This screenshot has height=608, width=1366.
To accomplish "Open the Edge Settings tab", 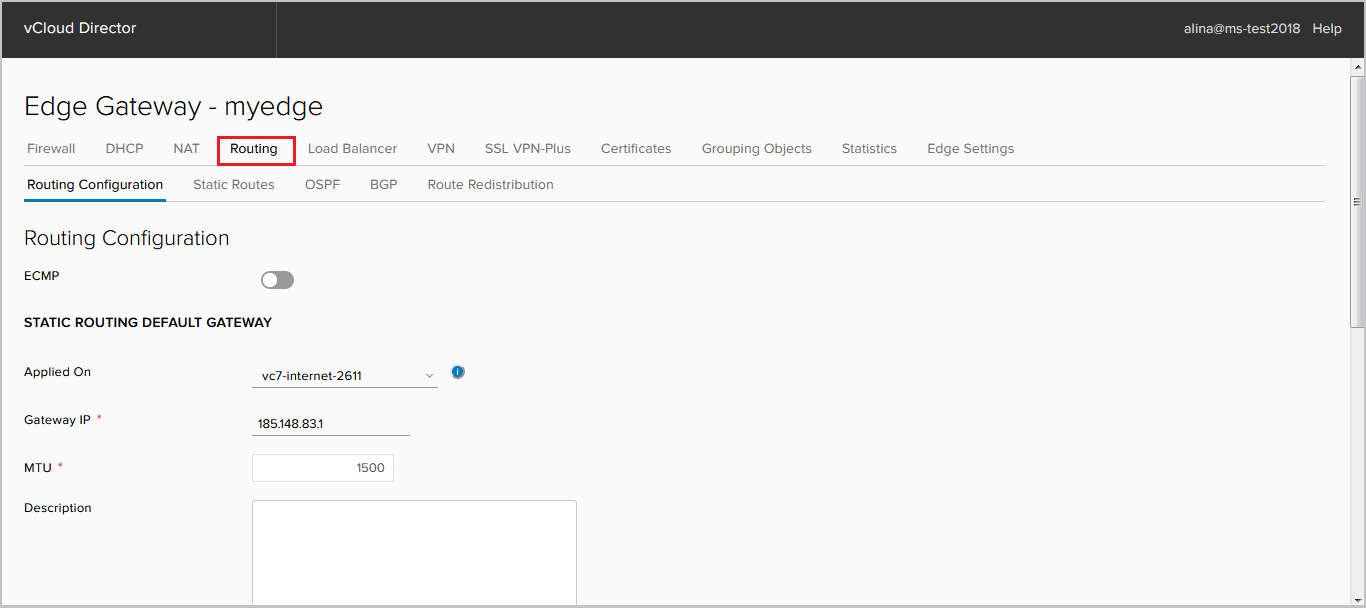I will 970,149.
